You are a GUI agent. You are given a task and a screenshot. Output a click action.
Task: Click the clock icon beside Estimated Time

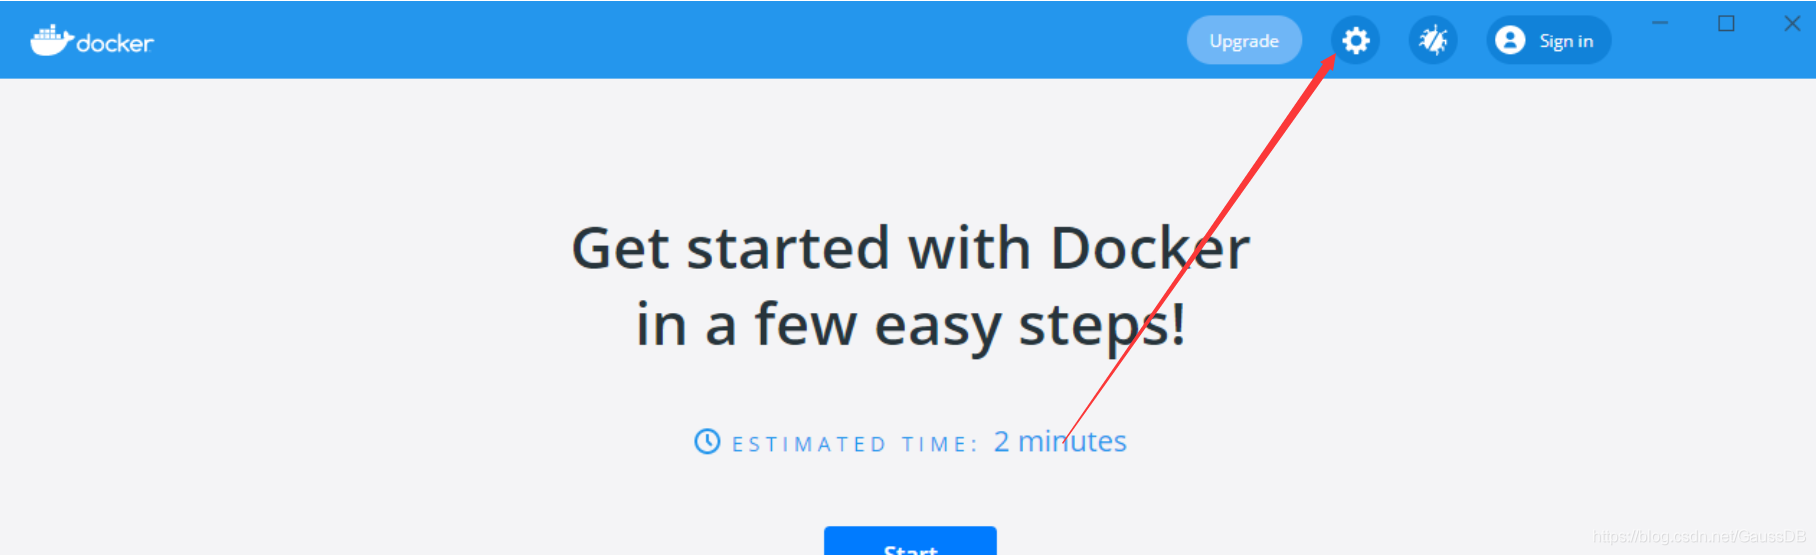click(707, 441)
